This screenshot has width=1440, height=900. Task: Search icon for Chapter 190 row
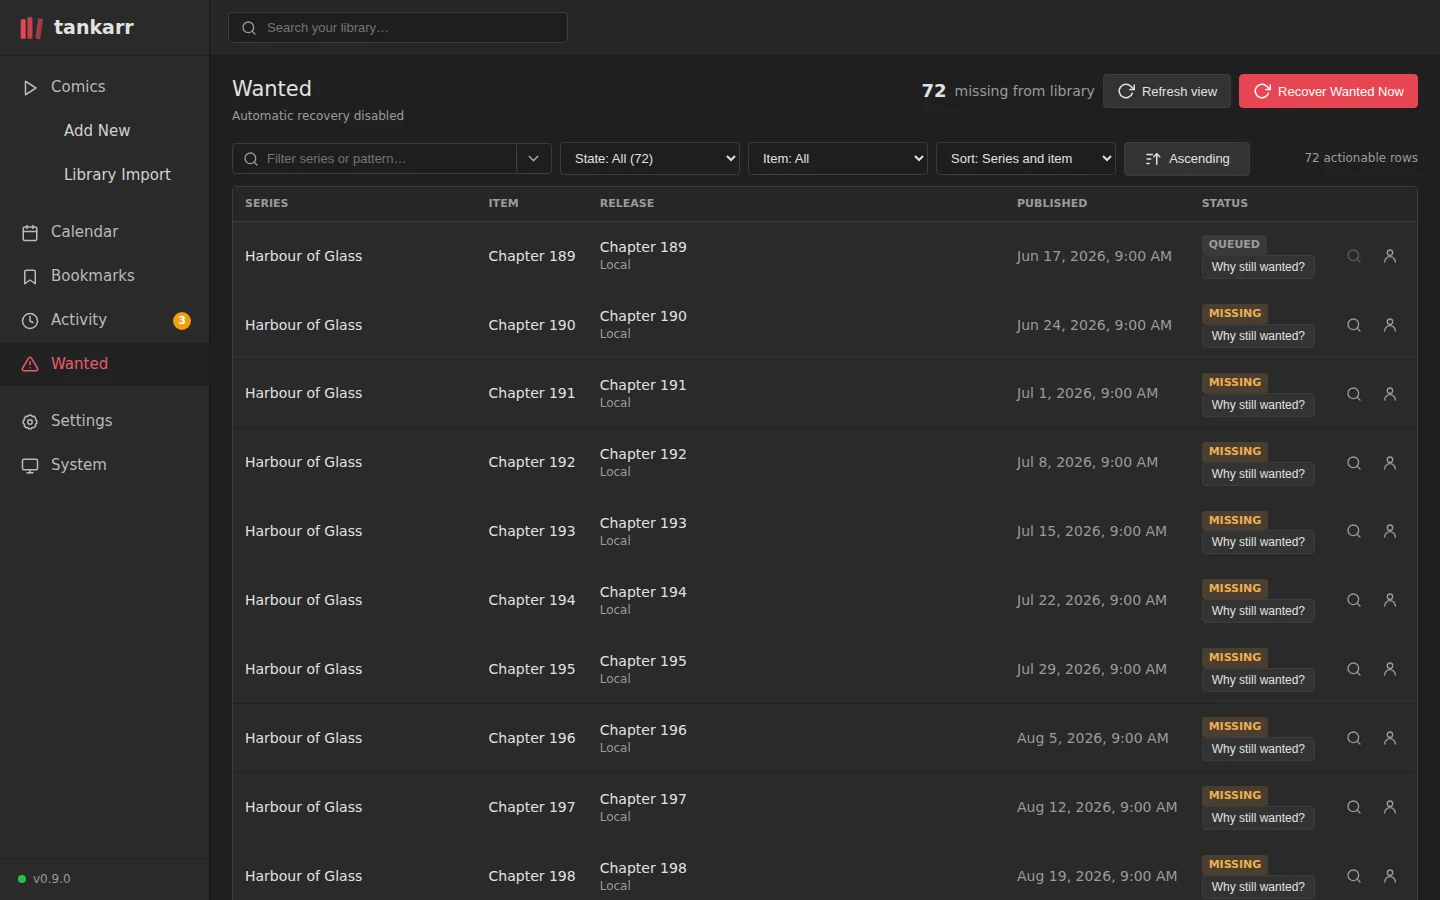coord(1354,325)
